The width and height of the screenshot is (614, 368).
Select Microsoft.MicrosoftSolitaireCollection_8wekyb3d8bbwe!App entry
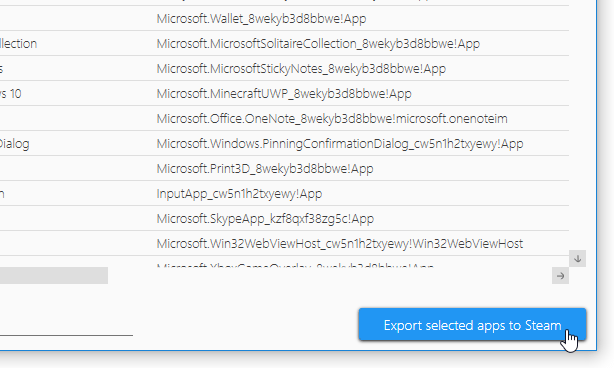[318, 44]
